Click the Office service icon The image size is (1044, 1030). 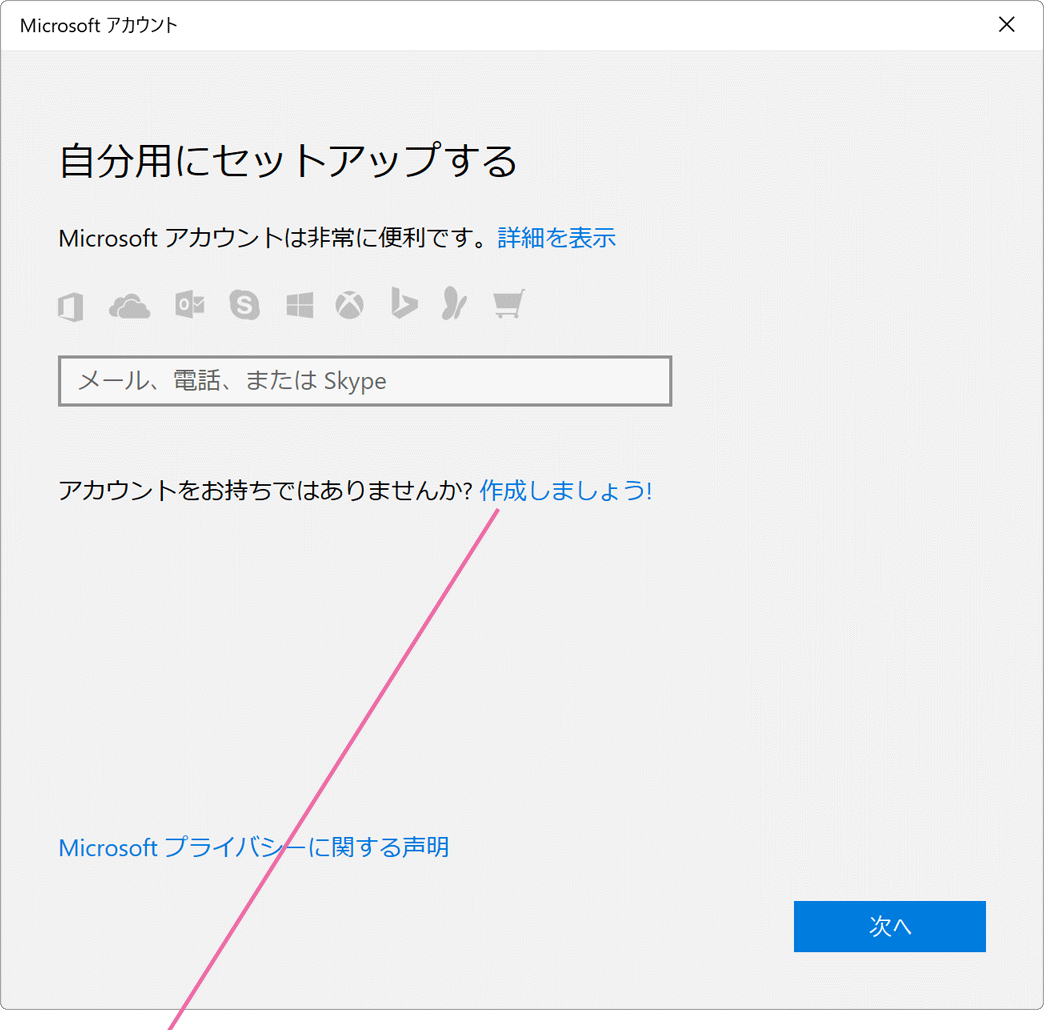click(71, 306)
